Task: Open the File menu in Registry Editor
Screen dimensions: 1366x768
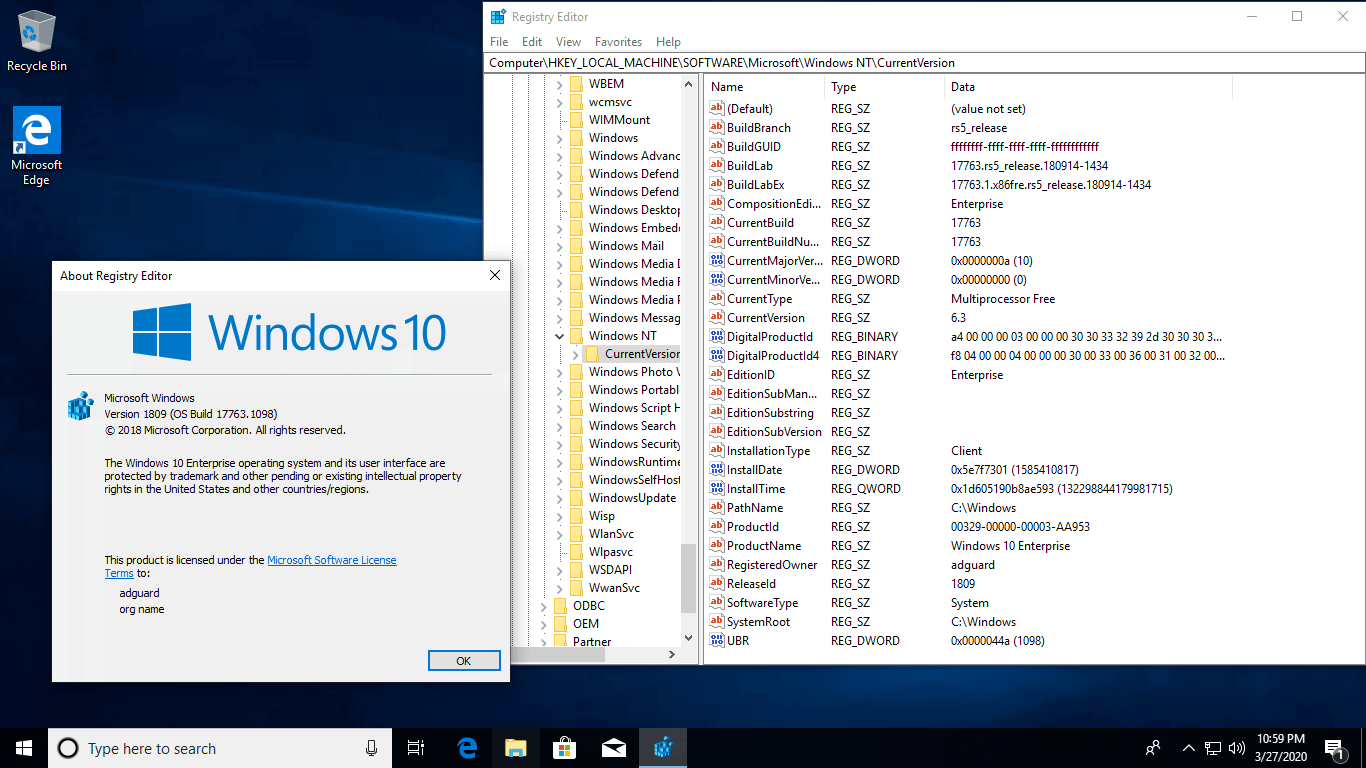Action: click(x=499, y=42)
